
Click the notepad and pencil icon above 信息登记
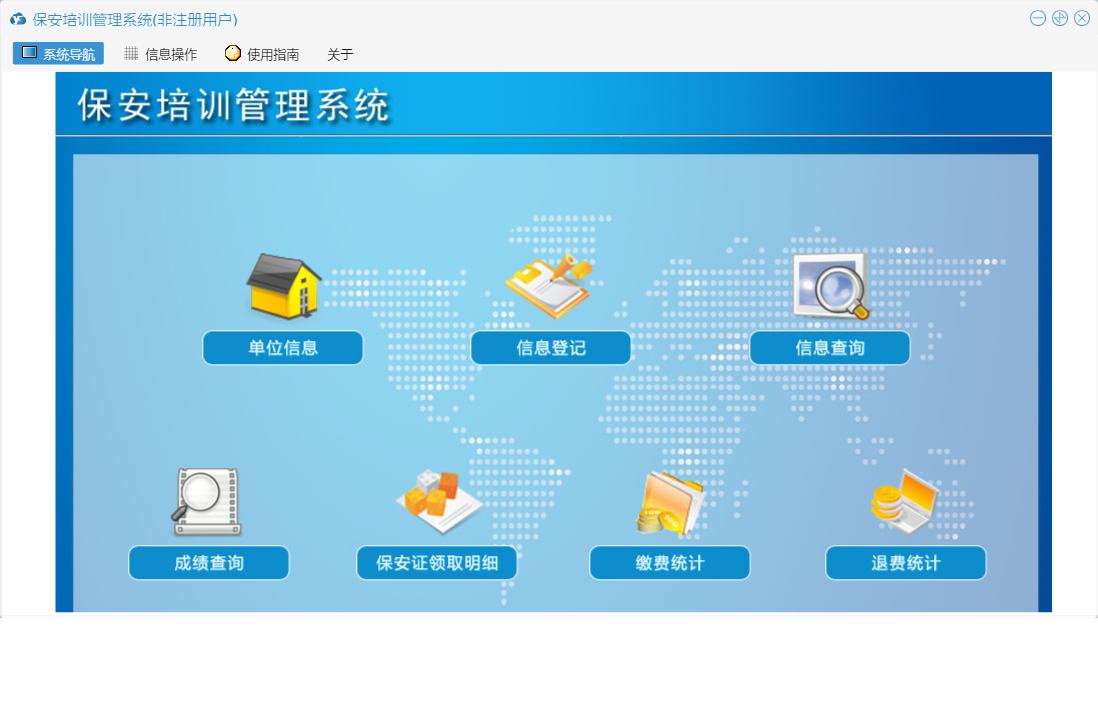(549, 286)
